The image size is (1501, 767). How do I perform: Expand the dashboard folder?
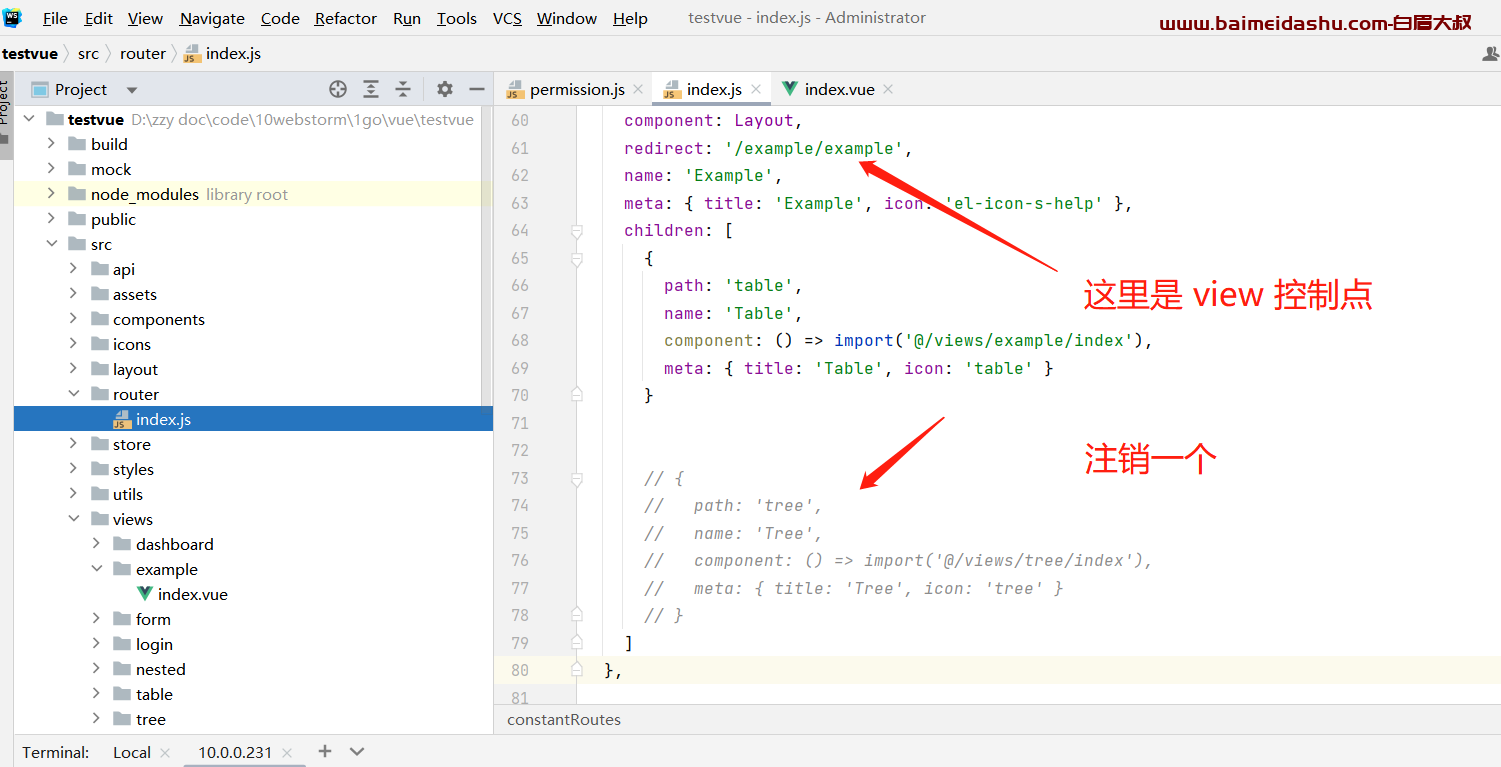point(97,544)
